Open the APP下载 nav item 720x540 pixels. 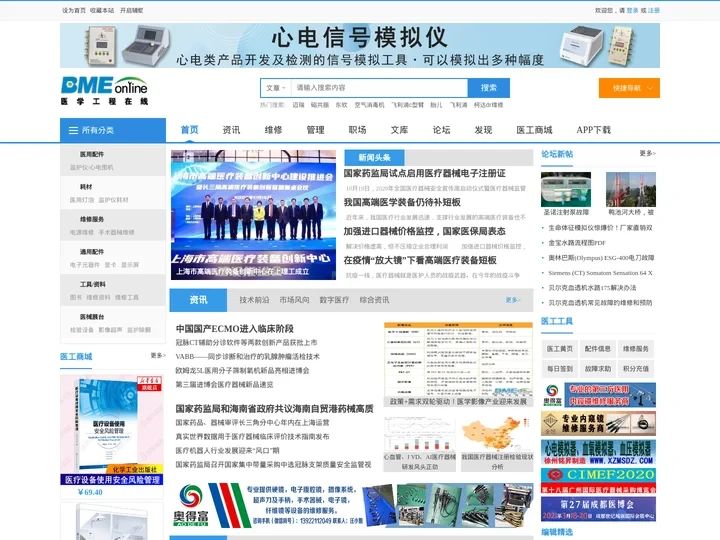coord(593,130)
